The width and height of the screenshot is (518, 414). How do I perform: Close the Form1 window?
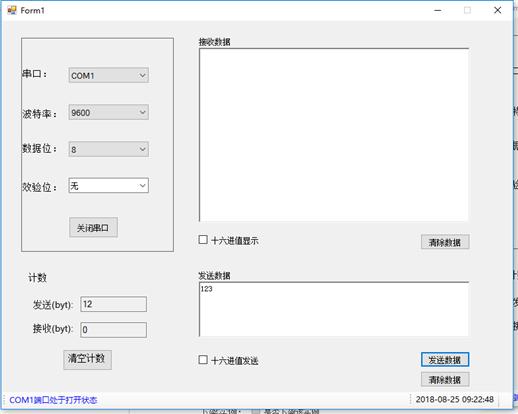497,10
